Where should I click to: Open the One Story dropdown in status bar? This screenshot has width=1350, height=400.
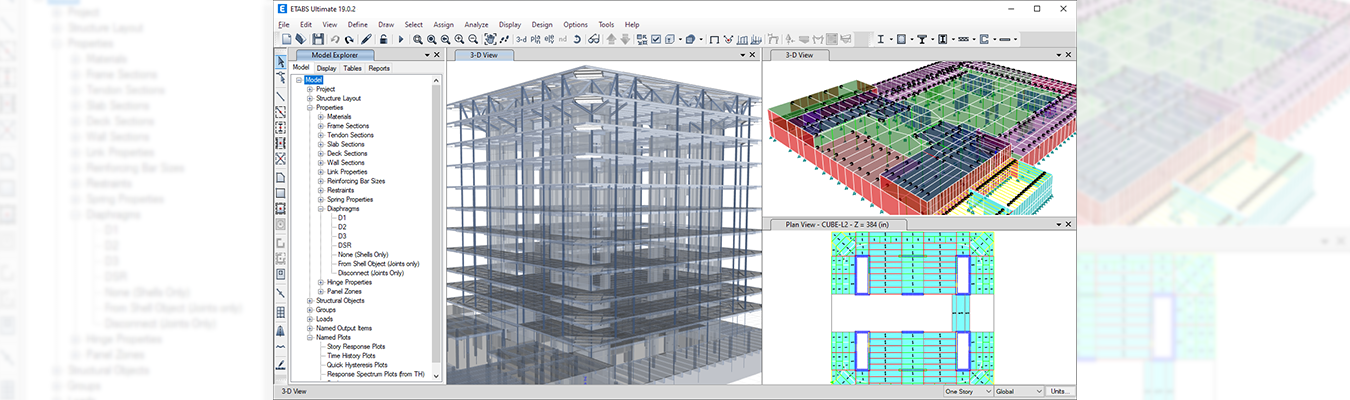(967, 392)
